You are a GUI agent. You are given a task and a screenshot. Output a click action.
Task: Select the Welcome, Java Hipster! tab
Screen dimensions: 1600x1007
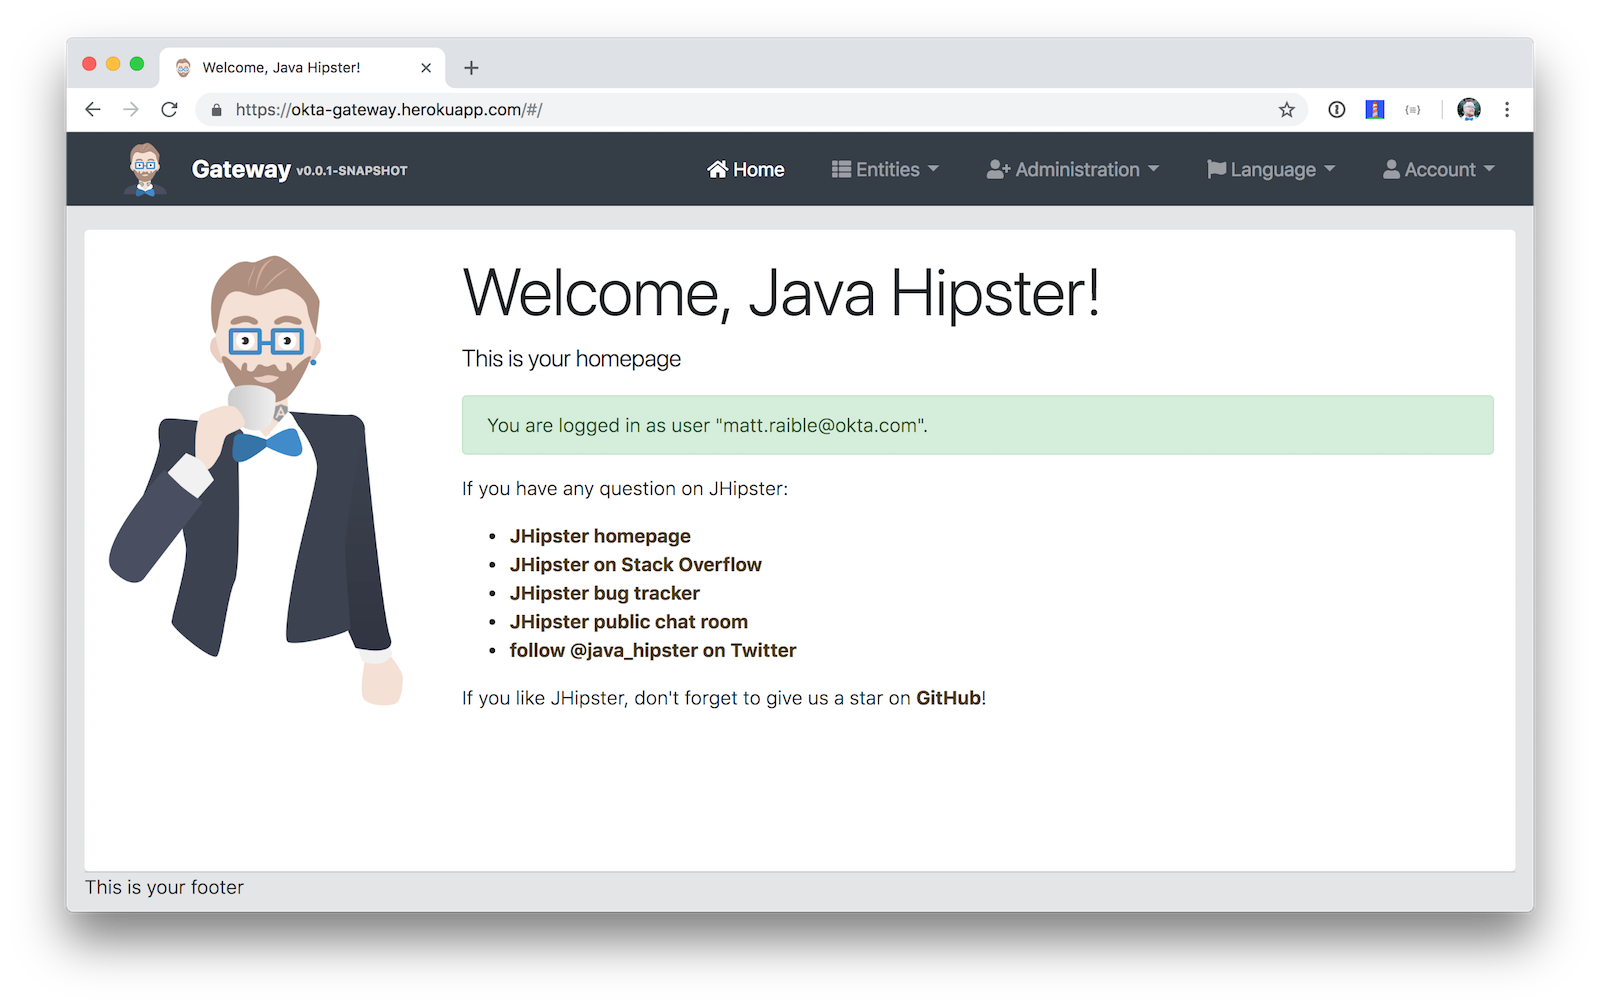[x=282, y=68]
